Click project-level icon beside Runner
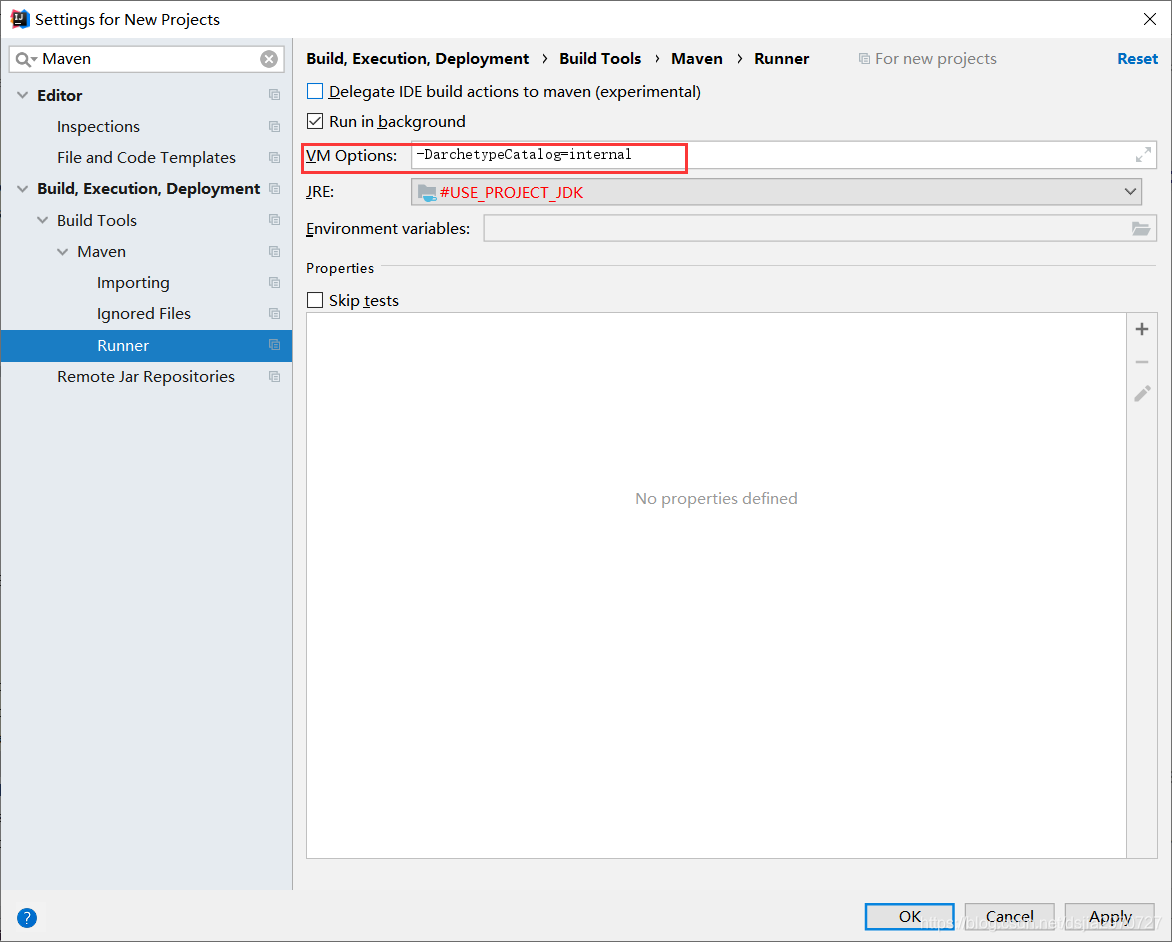Image resolution: width=1172 pixels, height=942 pixels. coord(274,345)
